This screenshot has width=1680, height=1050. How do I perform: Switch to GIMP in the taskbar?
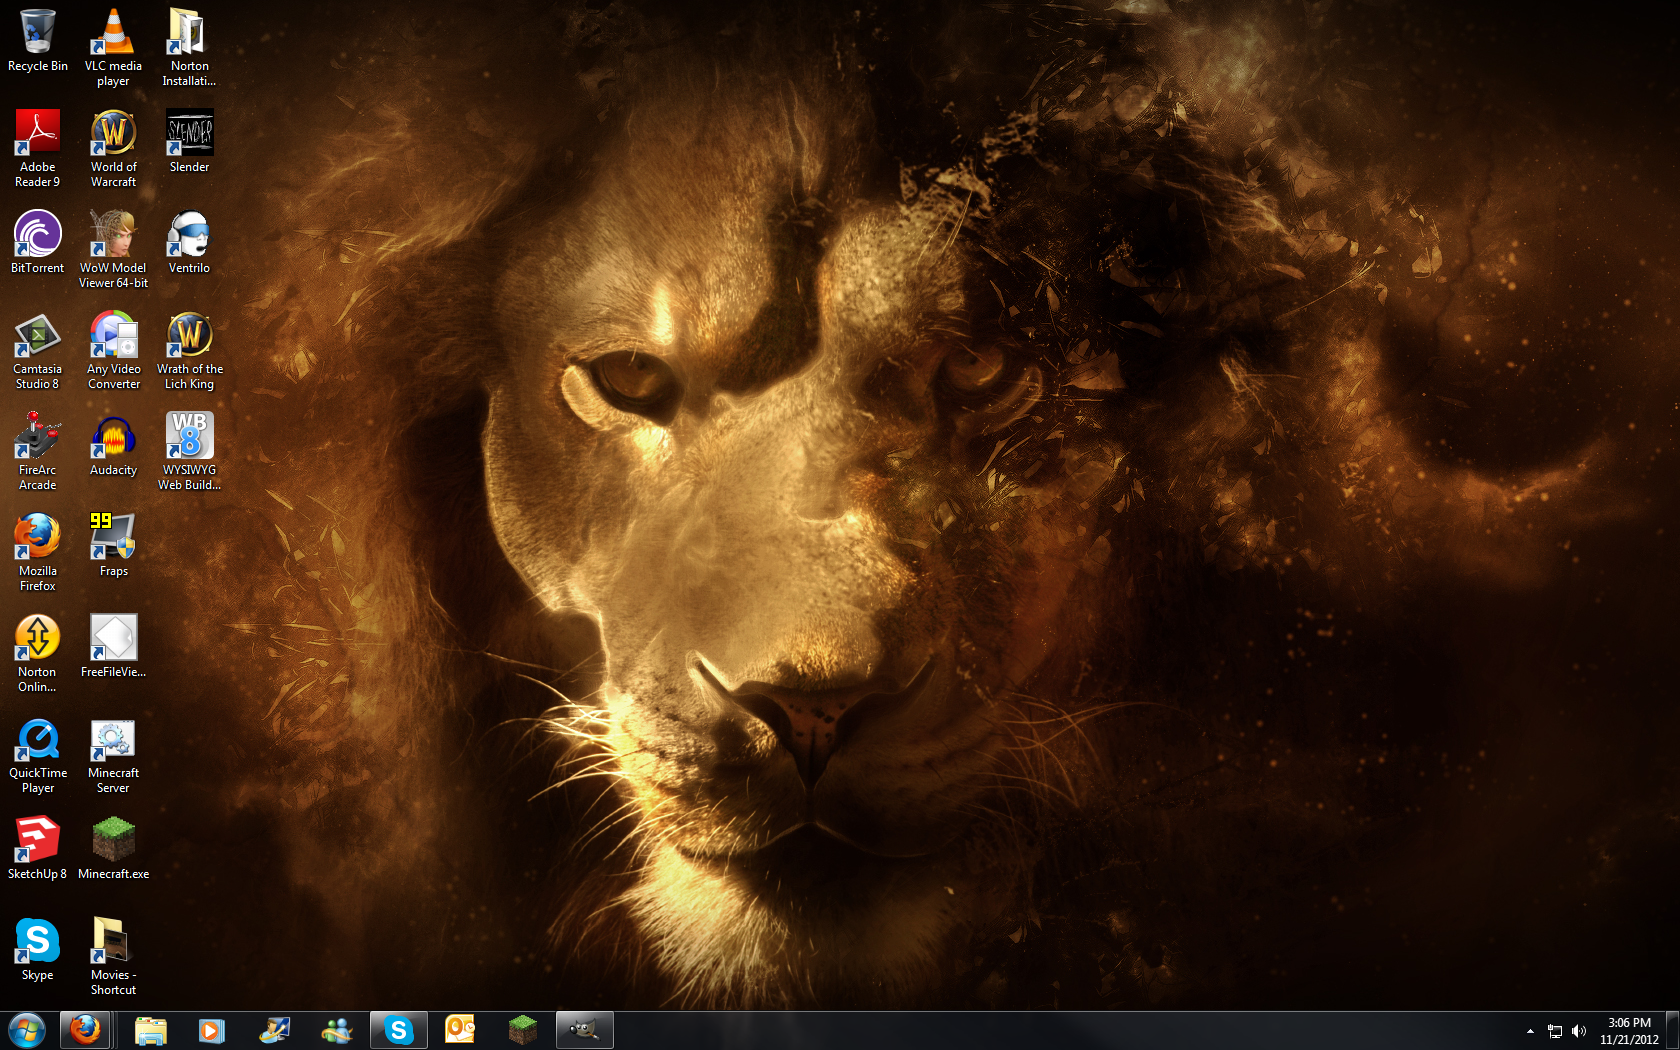click(584, 1030)
